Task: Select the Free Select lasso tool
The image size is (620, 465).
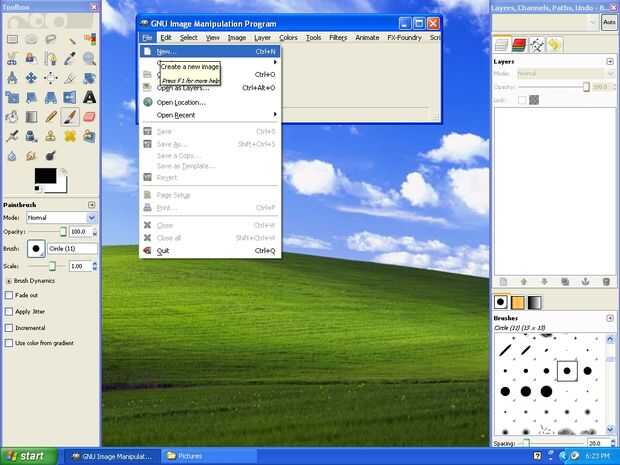Action: tap(51, 39)
